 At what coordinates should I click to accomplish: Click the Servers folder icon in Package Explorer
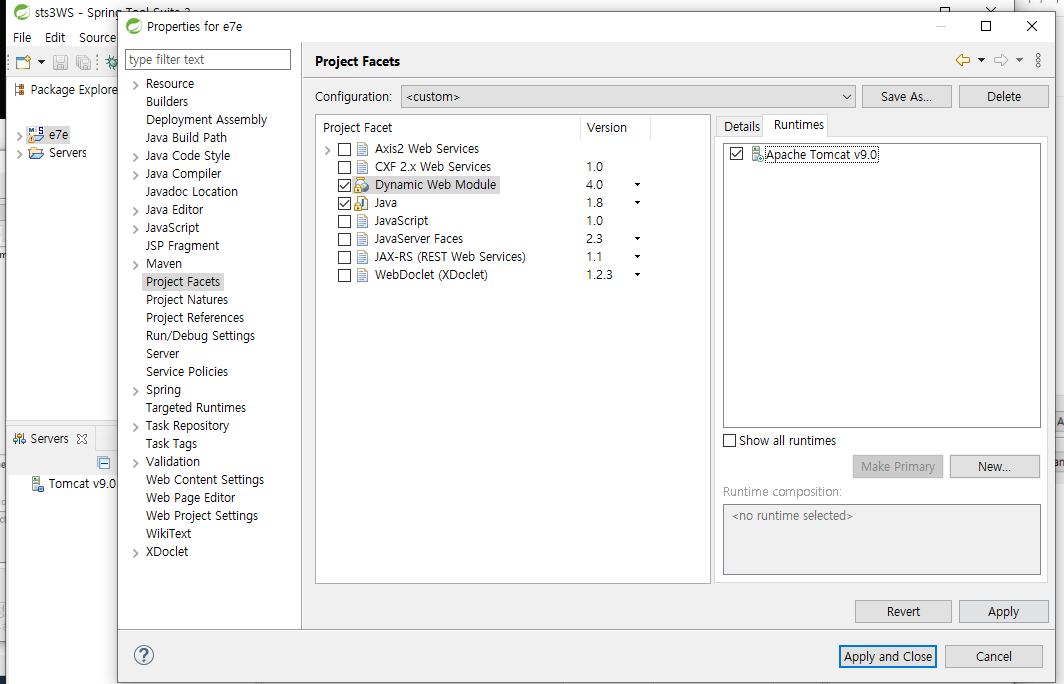(x=36, y=153)
